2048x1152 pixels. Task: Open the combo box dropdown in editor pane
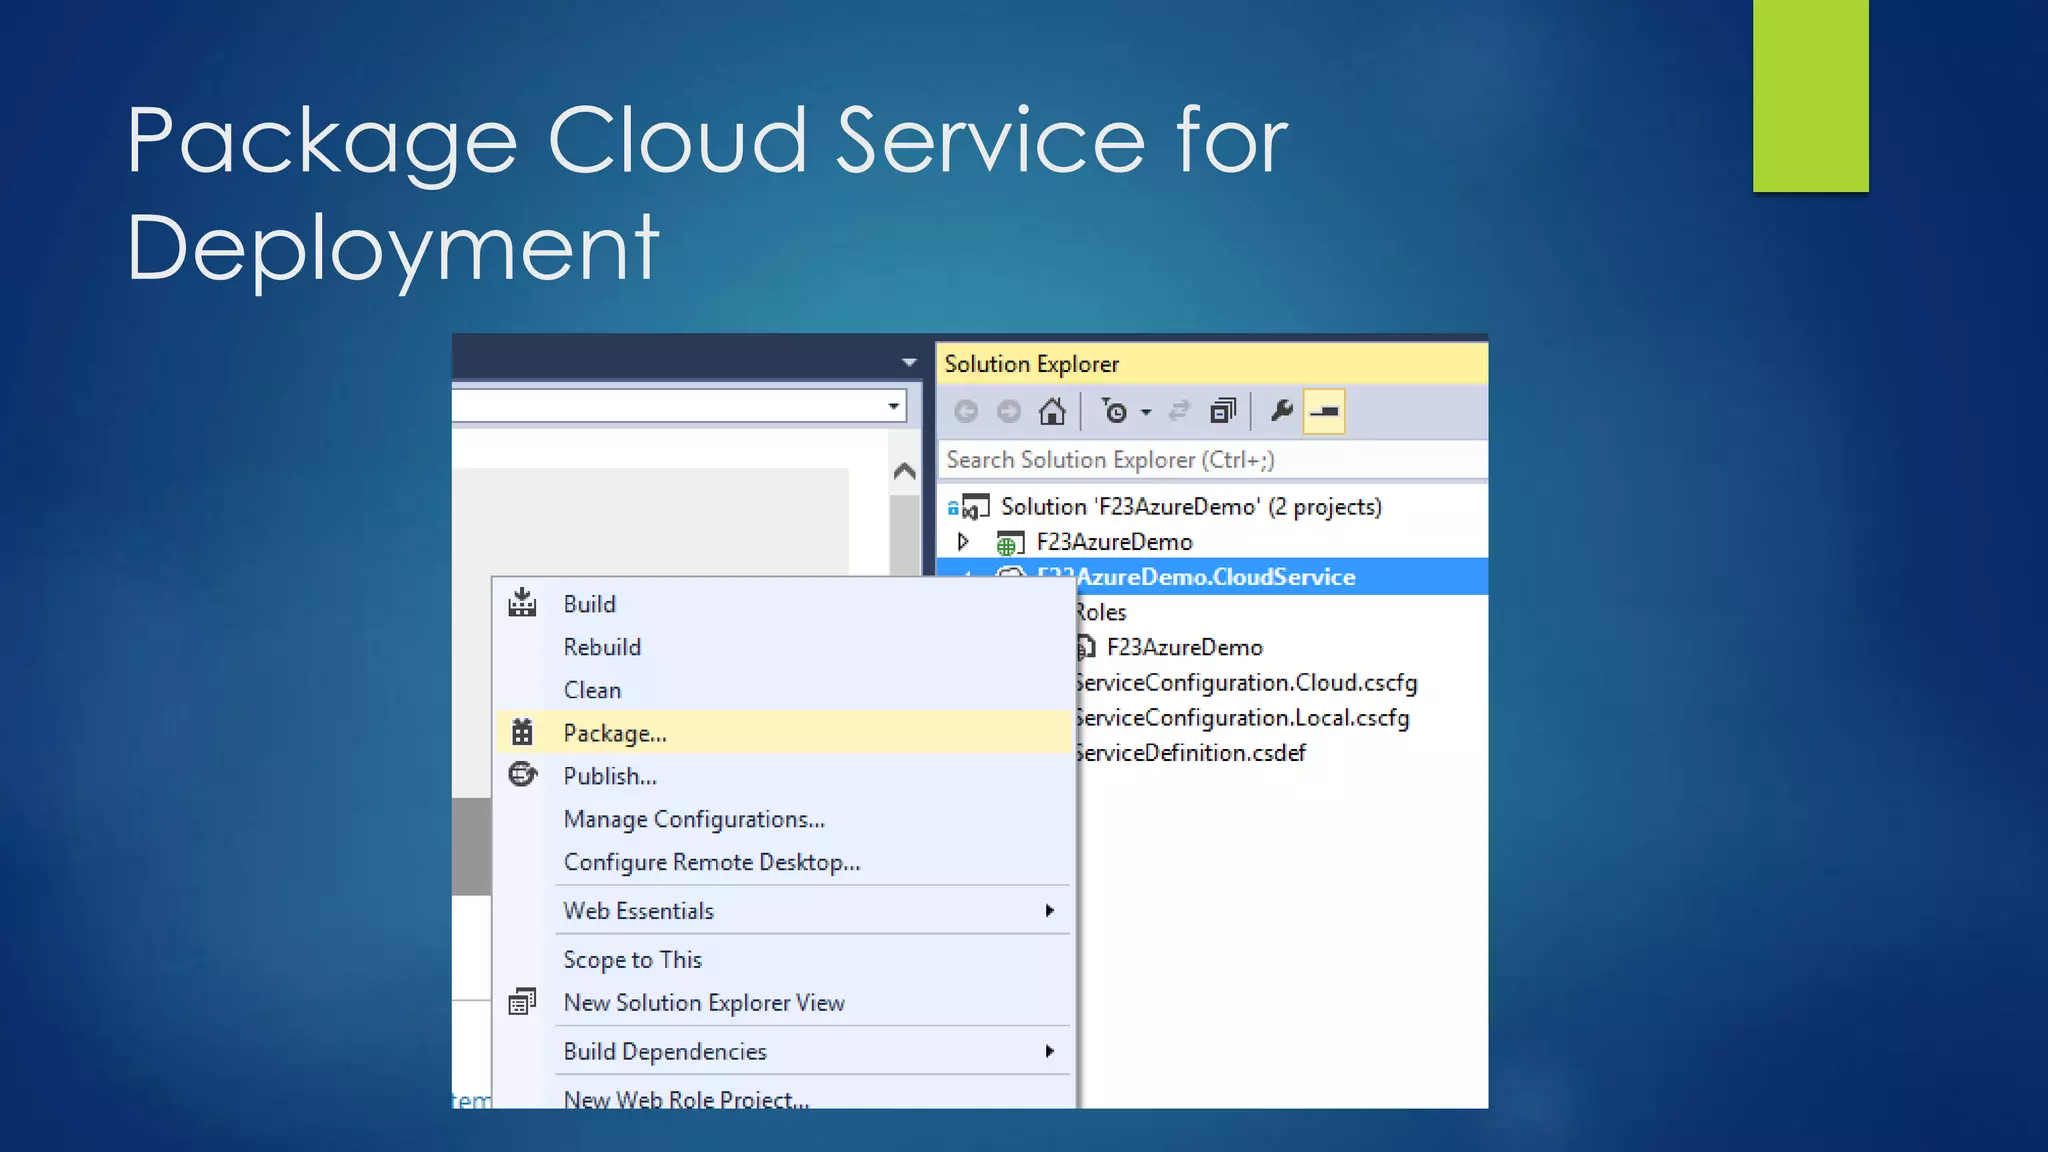coord(893,406)
